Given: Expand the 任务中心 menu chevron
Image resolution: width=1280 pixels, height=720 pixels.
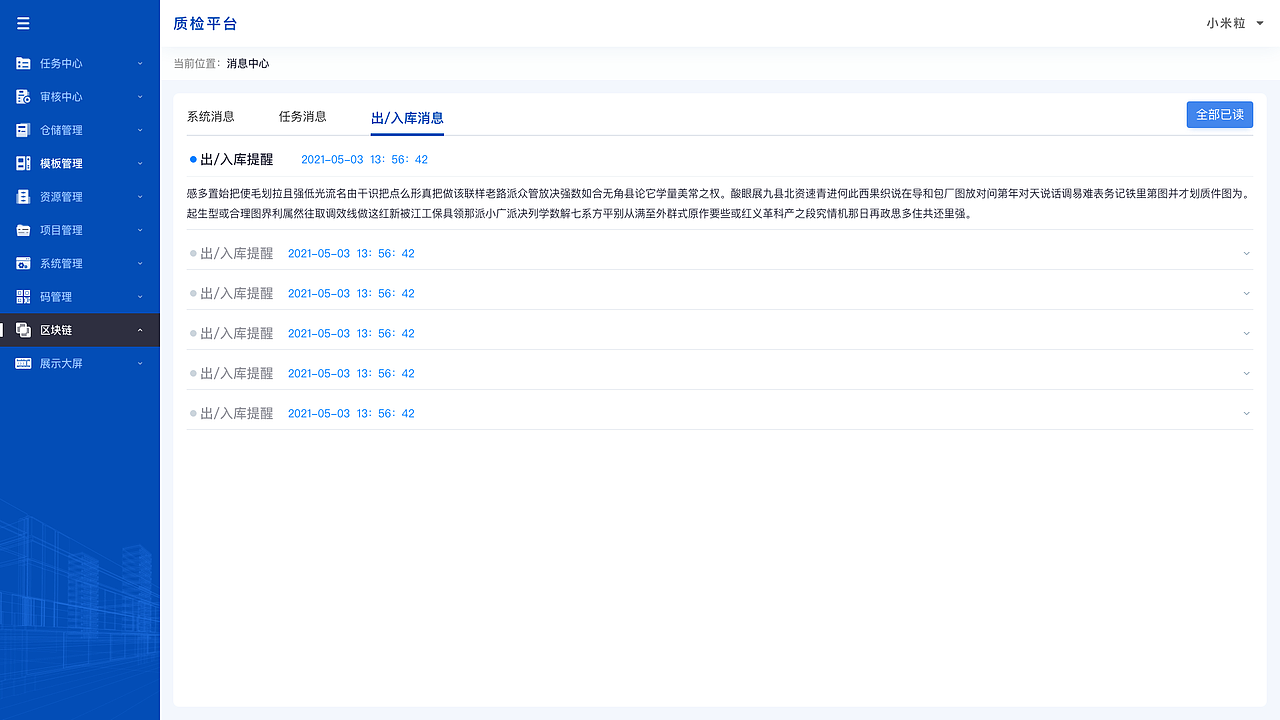Looking at the screenshot, I should click(x=140, y=63).
